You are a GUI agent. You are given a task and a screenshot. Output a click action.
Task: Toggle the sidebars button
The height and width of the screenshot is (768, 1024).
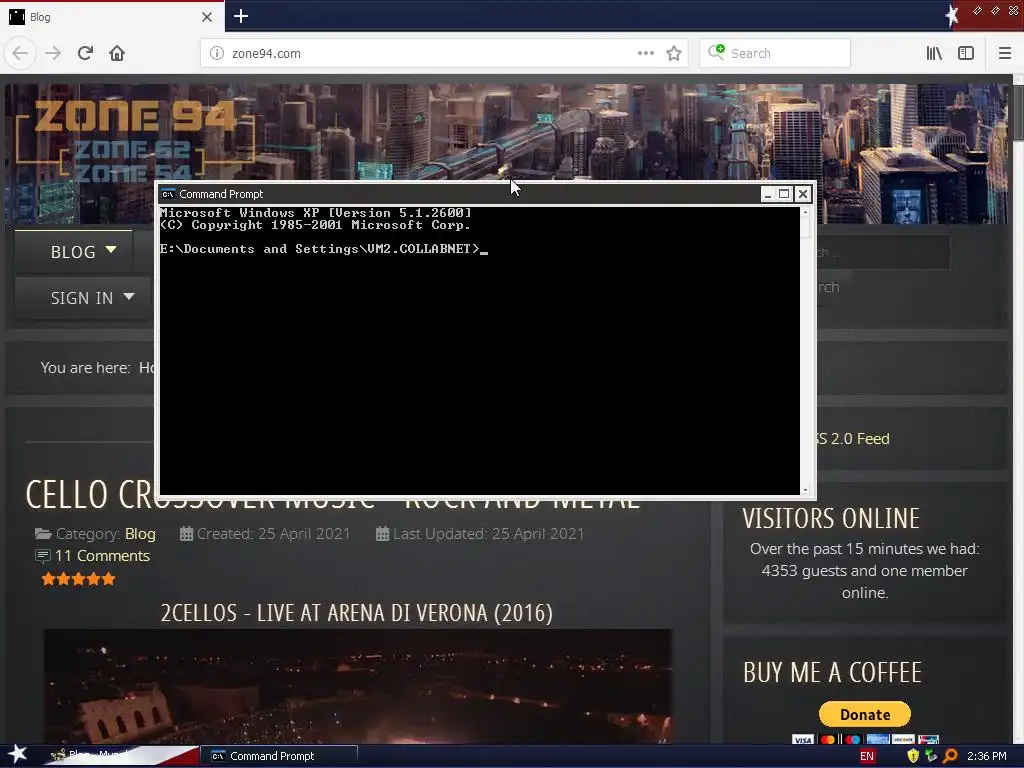tap(966, 53)
